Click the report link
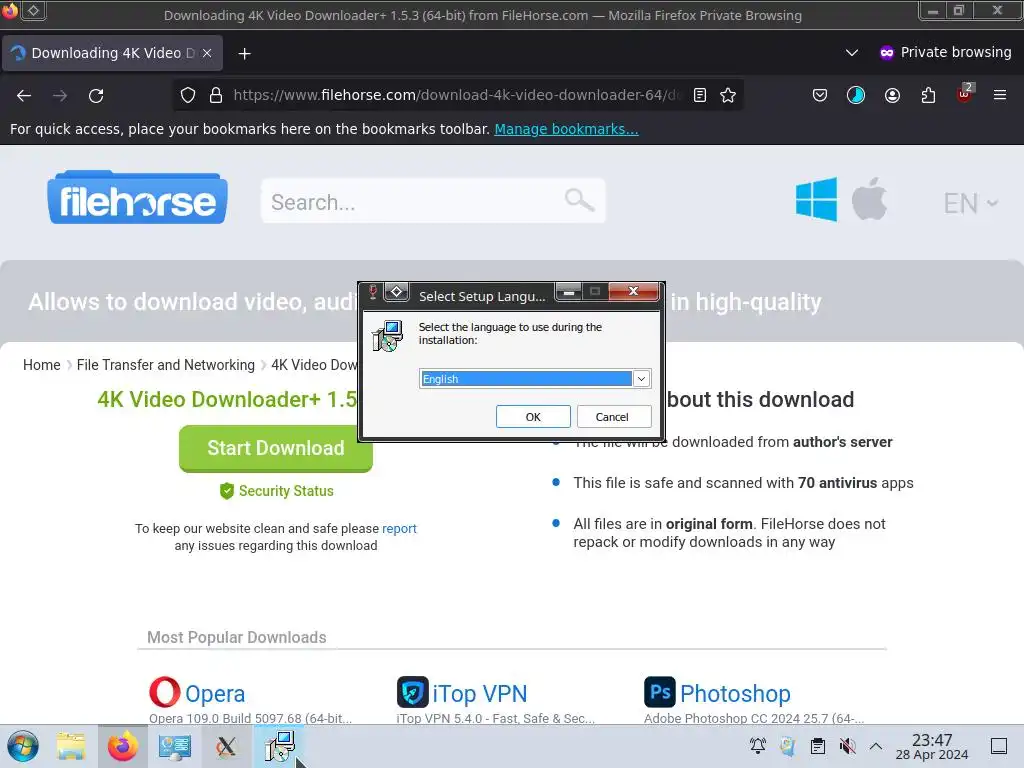 click(399, 528)
